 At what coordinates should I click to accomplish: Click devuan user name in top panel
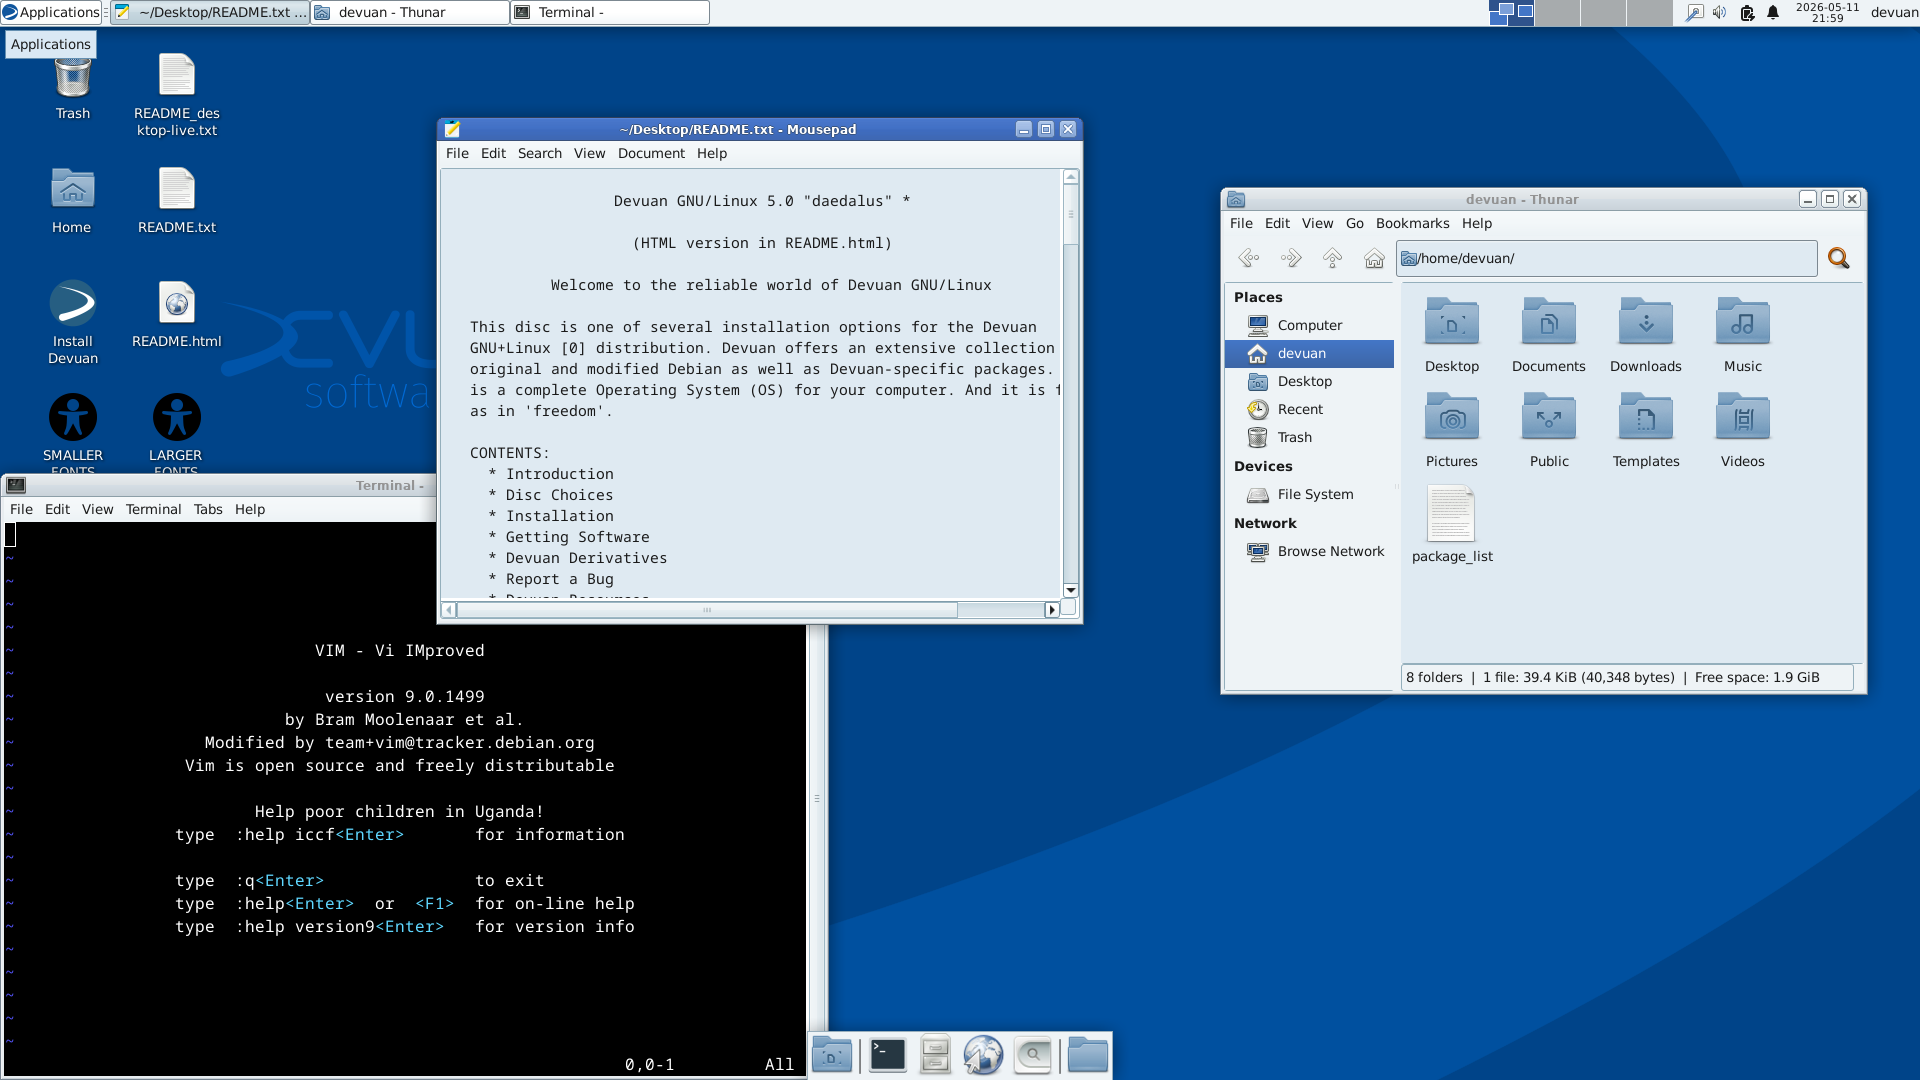1894,13
